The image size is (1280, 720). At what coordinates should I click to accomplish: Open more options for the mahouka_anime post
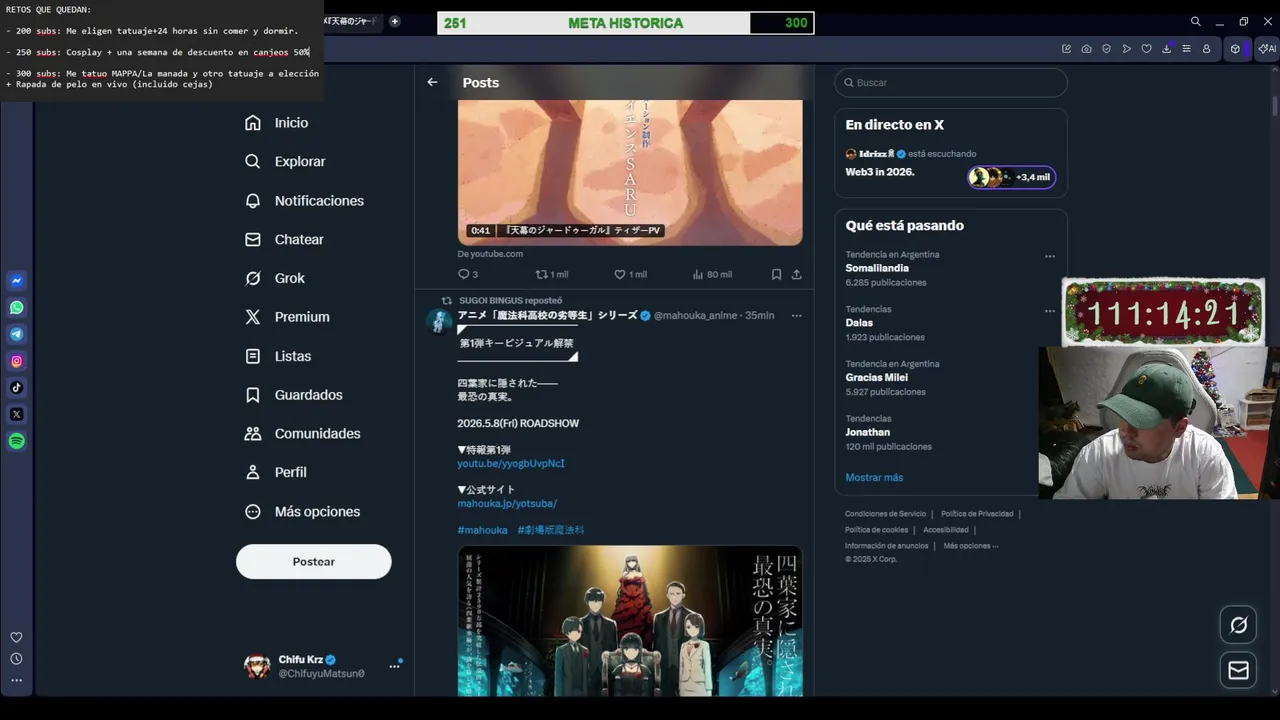(x=796, y=315)
